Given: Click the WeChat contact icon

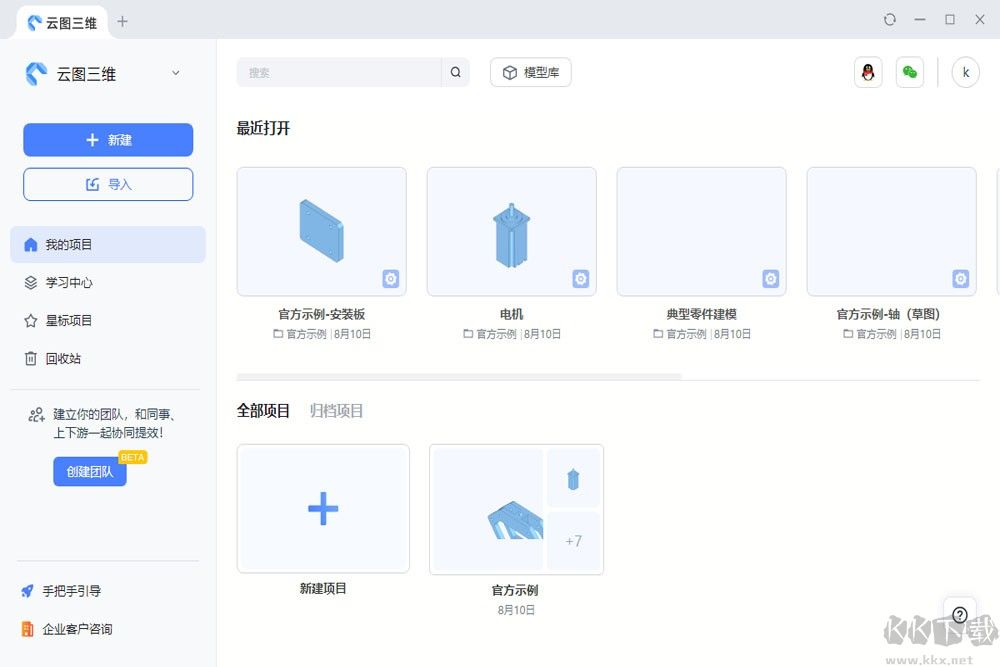Looking at the screenshot, I should click(x=909, y=72).
